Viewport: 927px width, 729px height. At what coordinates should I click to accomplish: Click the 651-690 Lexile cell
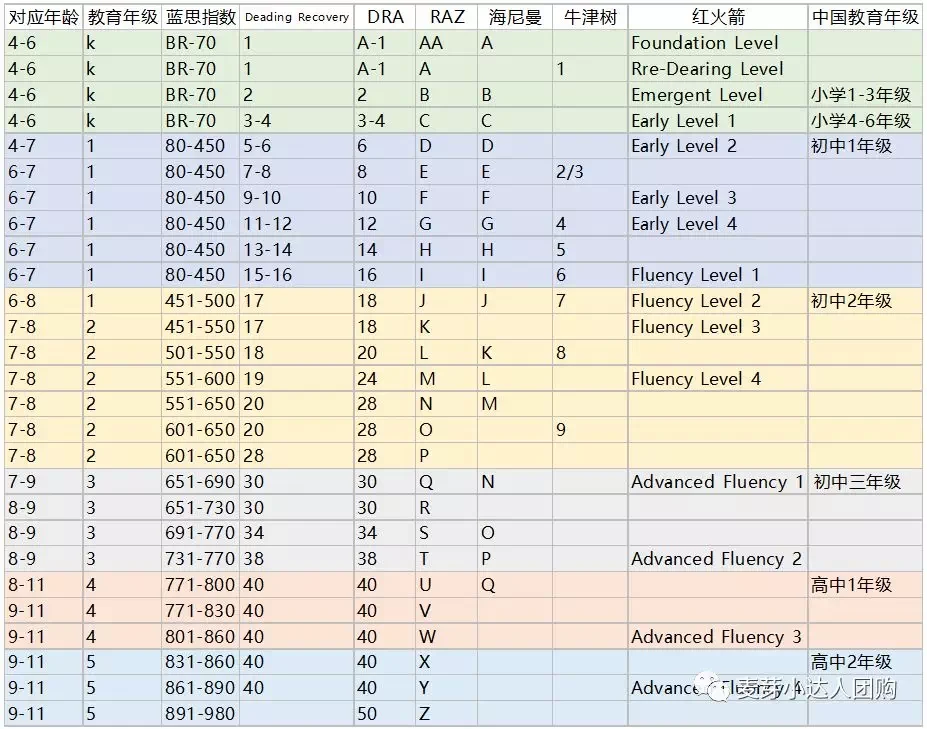(x=200, y=482)
